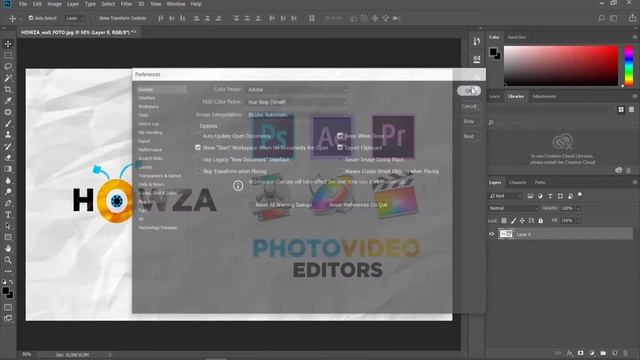Select the Magic Wand tool
The height and width of the screenshot is (360, 640).
[x=8, y=78]
